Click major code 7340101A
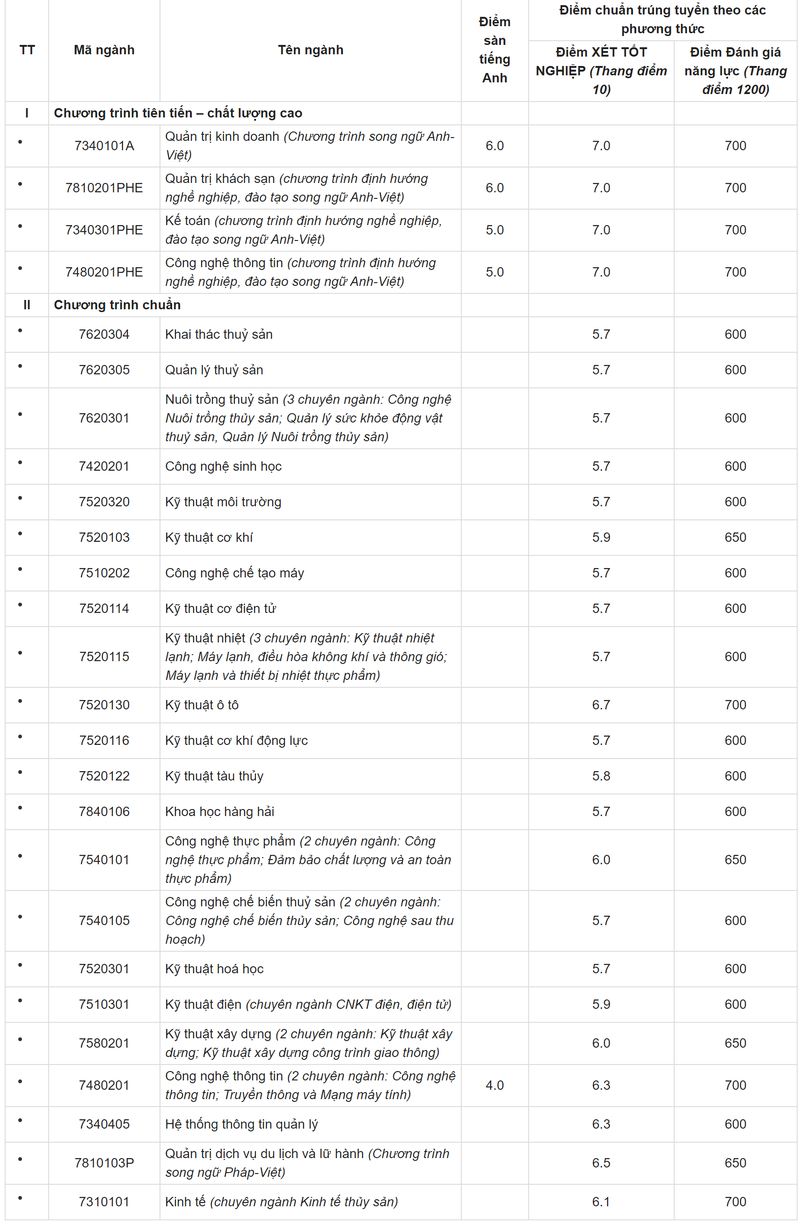 pos(104,146)
